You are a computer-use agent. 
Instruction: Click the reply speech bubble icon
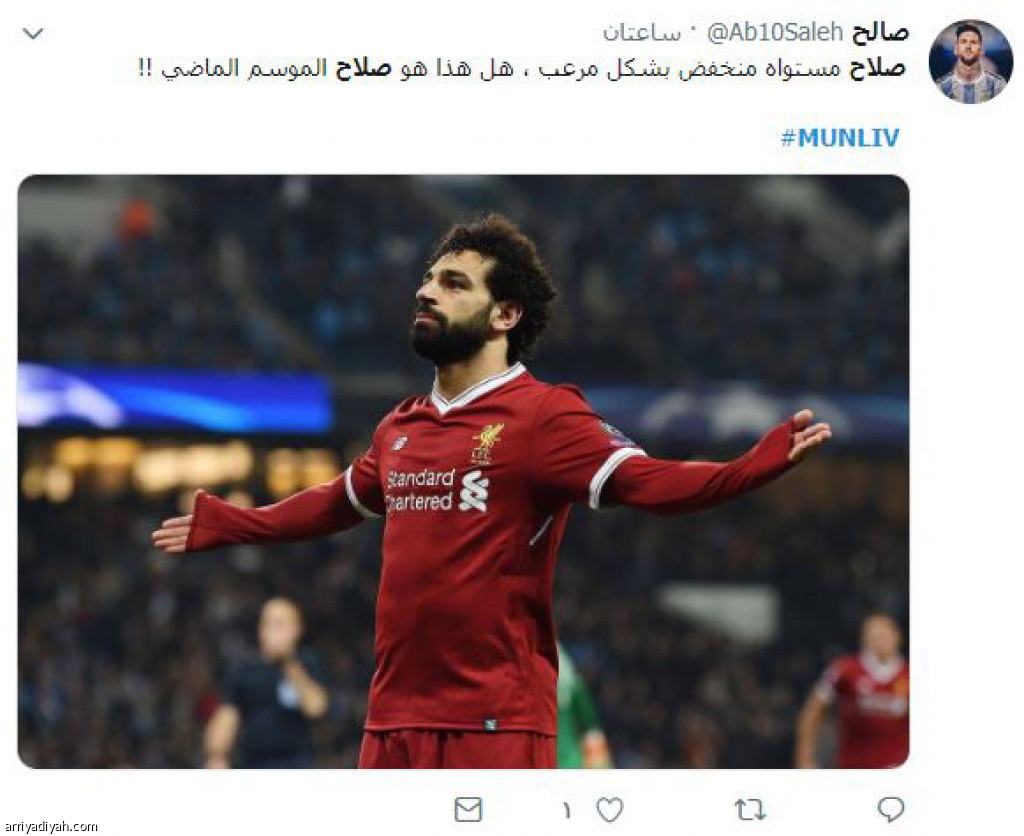point(891,809)
